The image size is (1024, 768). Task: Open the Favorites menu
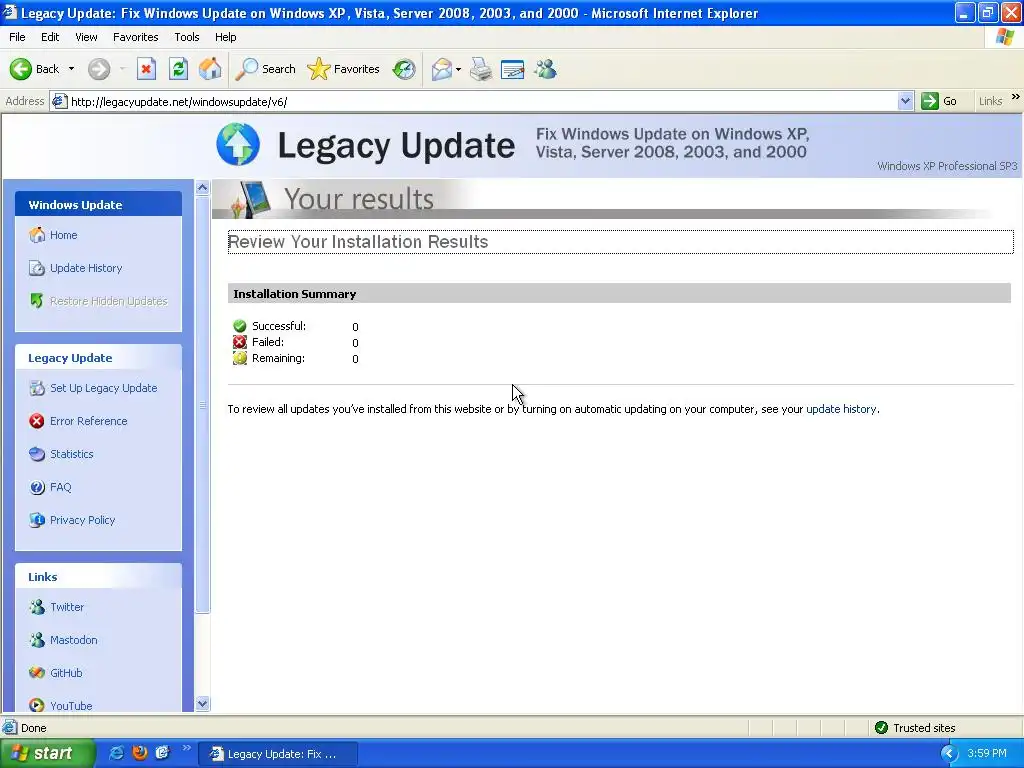point(135,37)
